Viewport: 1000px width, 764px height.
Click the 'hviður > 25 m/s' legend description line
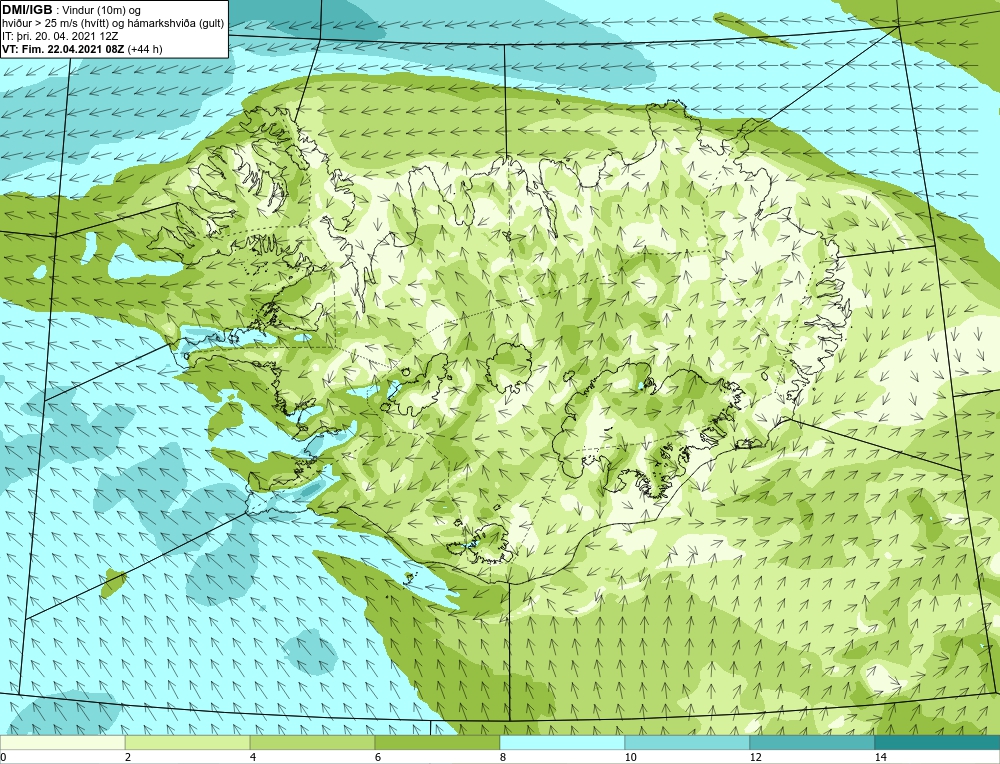click(x=113, y=24)
